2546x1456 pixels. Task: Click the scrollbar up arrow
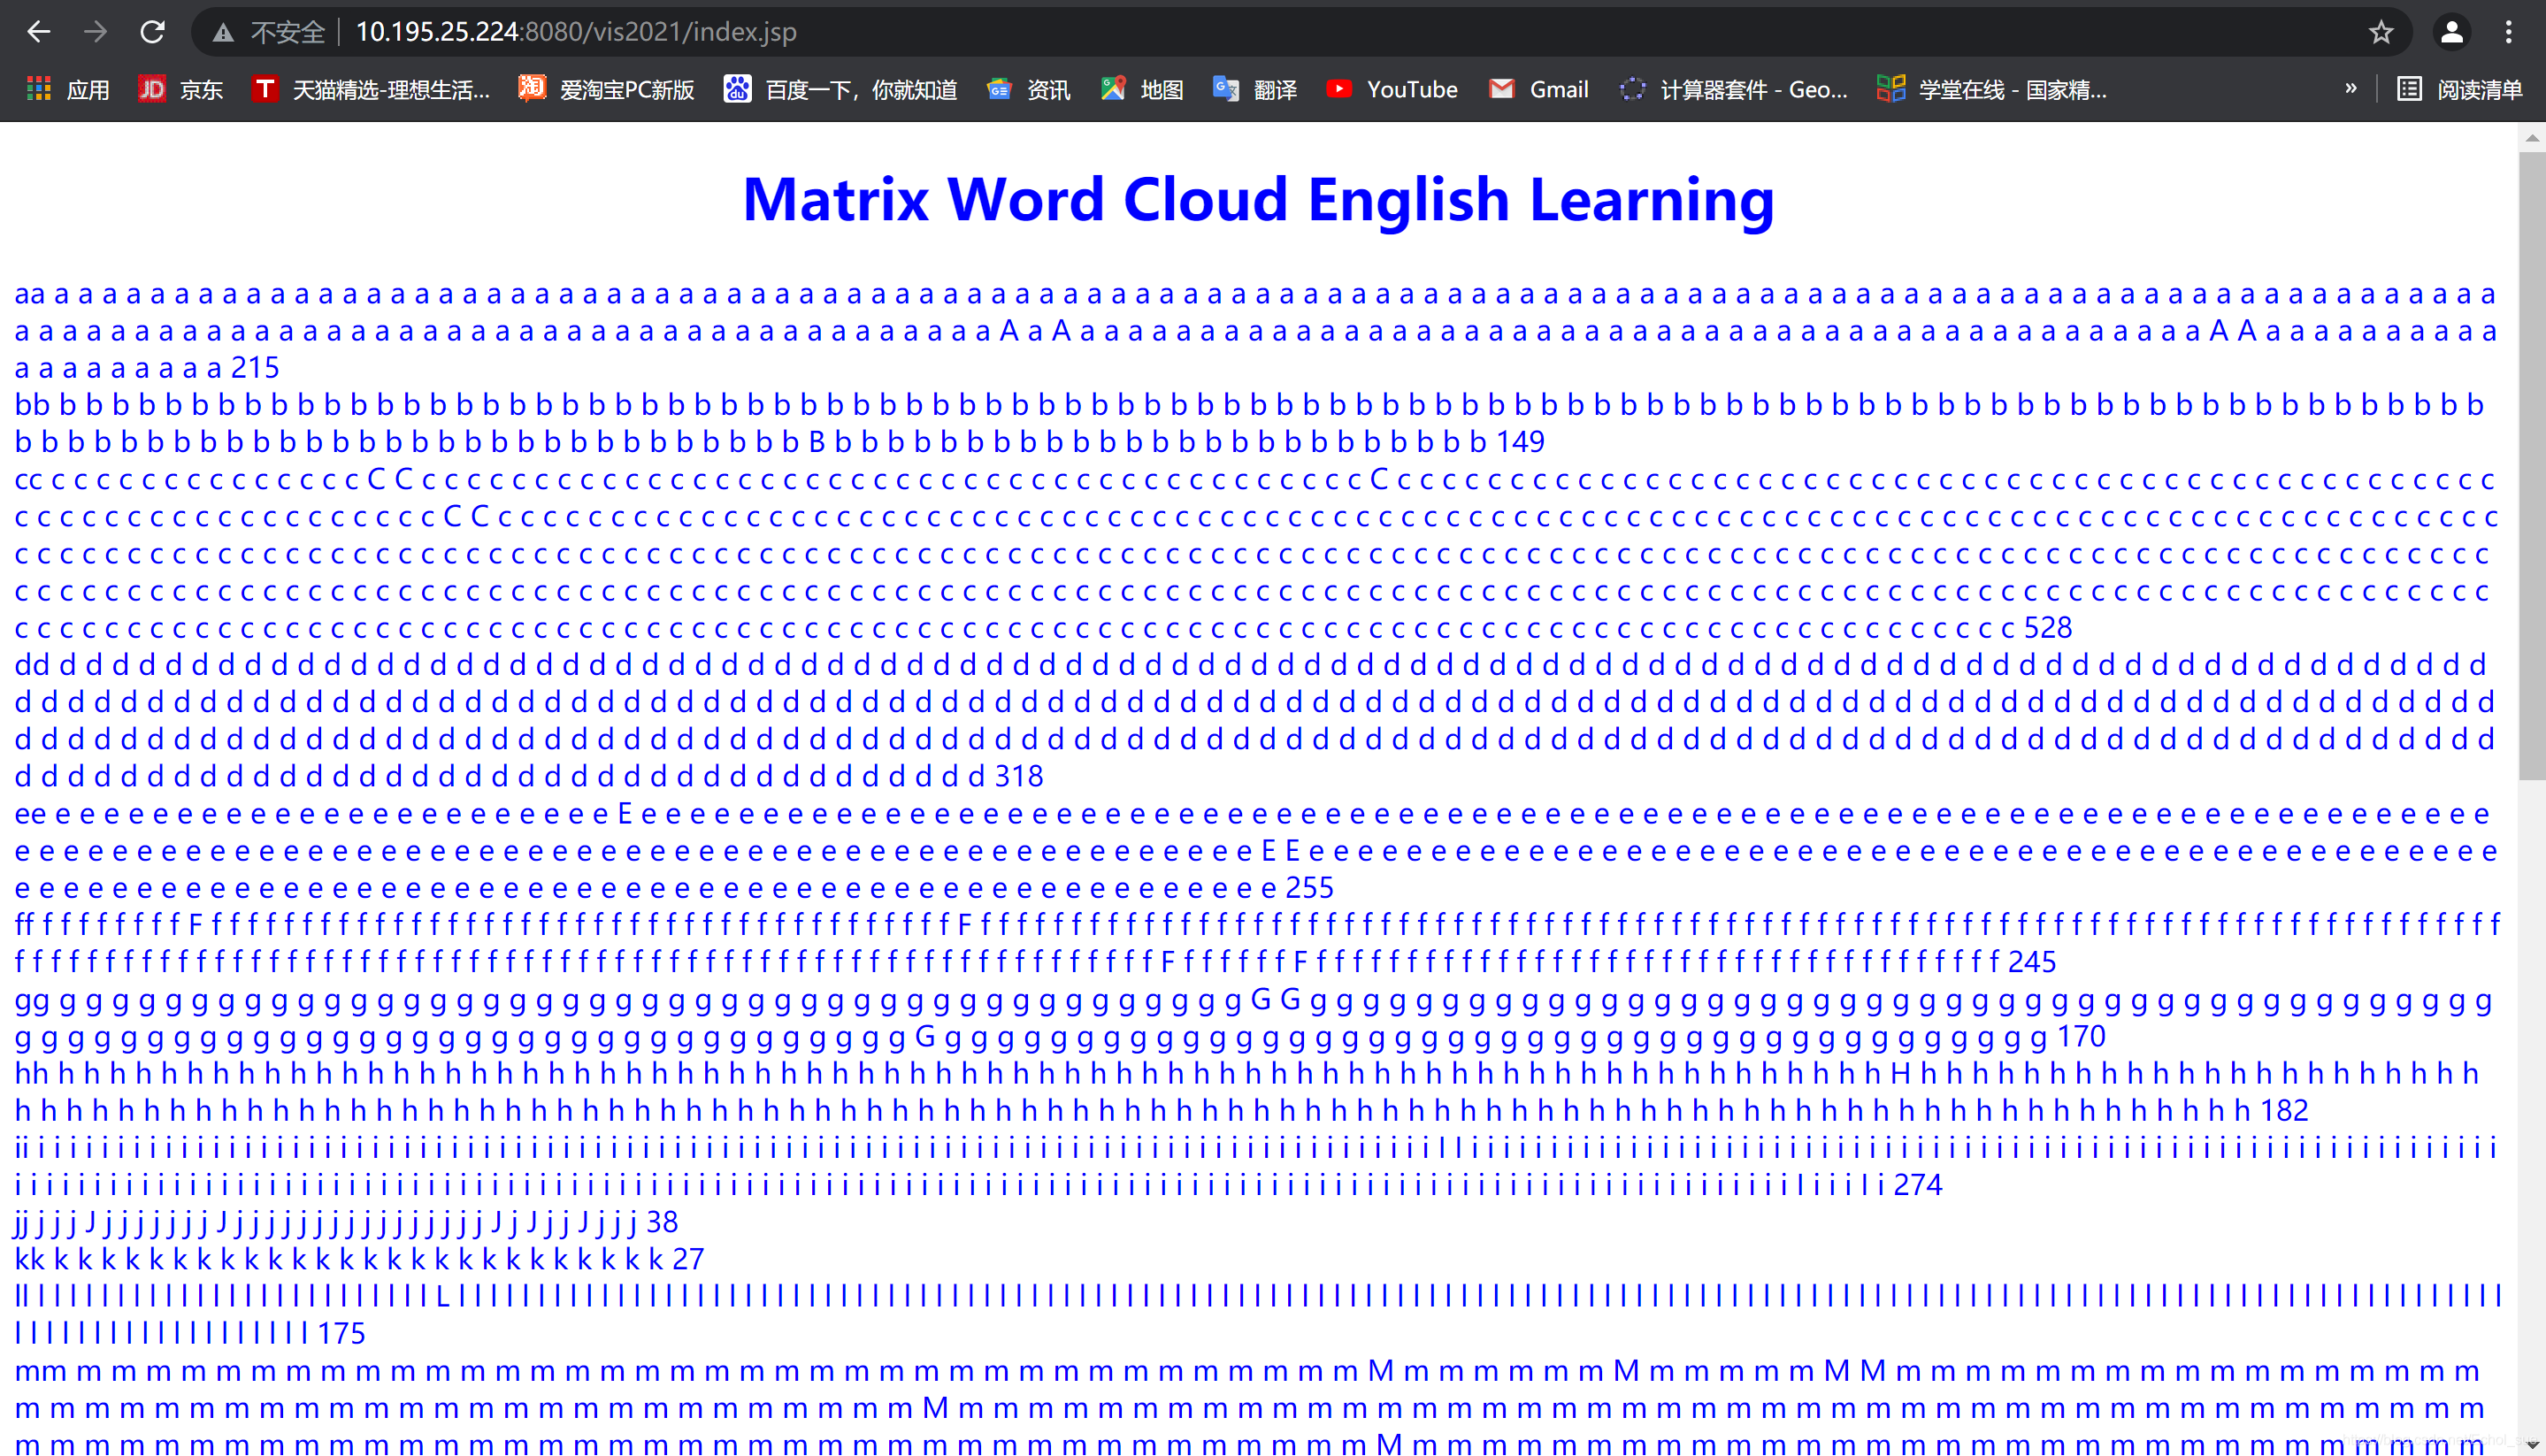tap(2532, 138)
